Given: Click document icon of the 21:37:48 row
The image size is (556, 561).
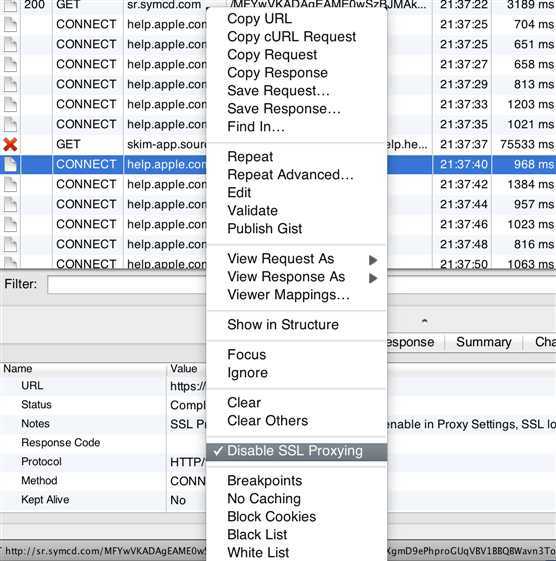Looking at the screenshot, I should point(10,244).
